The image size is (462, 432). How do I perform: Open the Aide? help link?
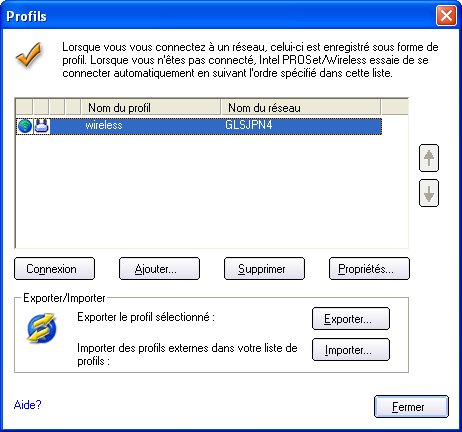pos(27,405)
